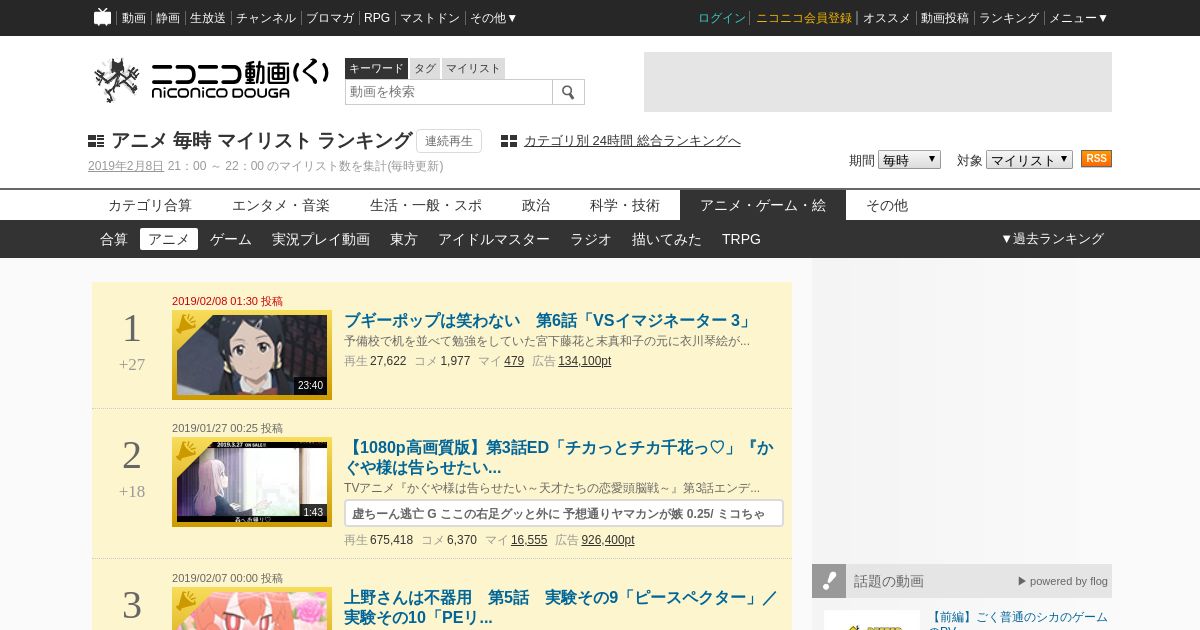The width and height of the screenshot is (1200, 630).
Task: Click the 連続再生 button
Action: (449, 141)
